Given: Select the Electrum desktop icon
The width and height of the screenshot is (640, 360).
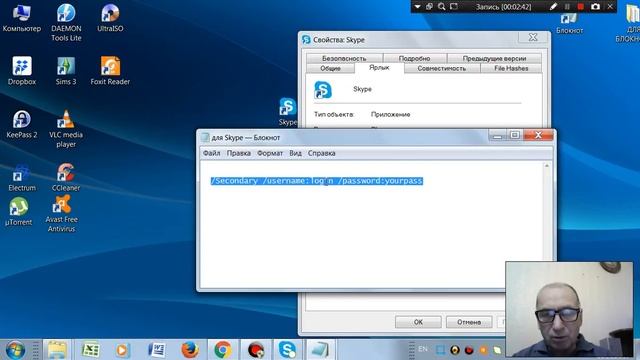Looking at the screenshot, I should click(22, 178).
